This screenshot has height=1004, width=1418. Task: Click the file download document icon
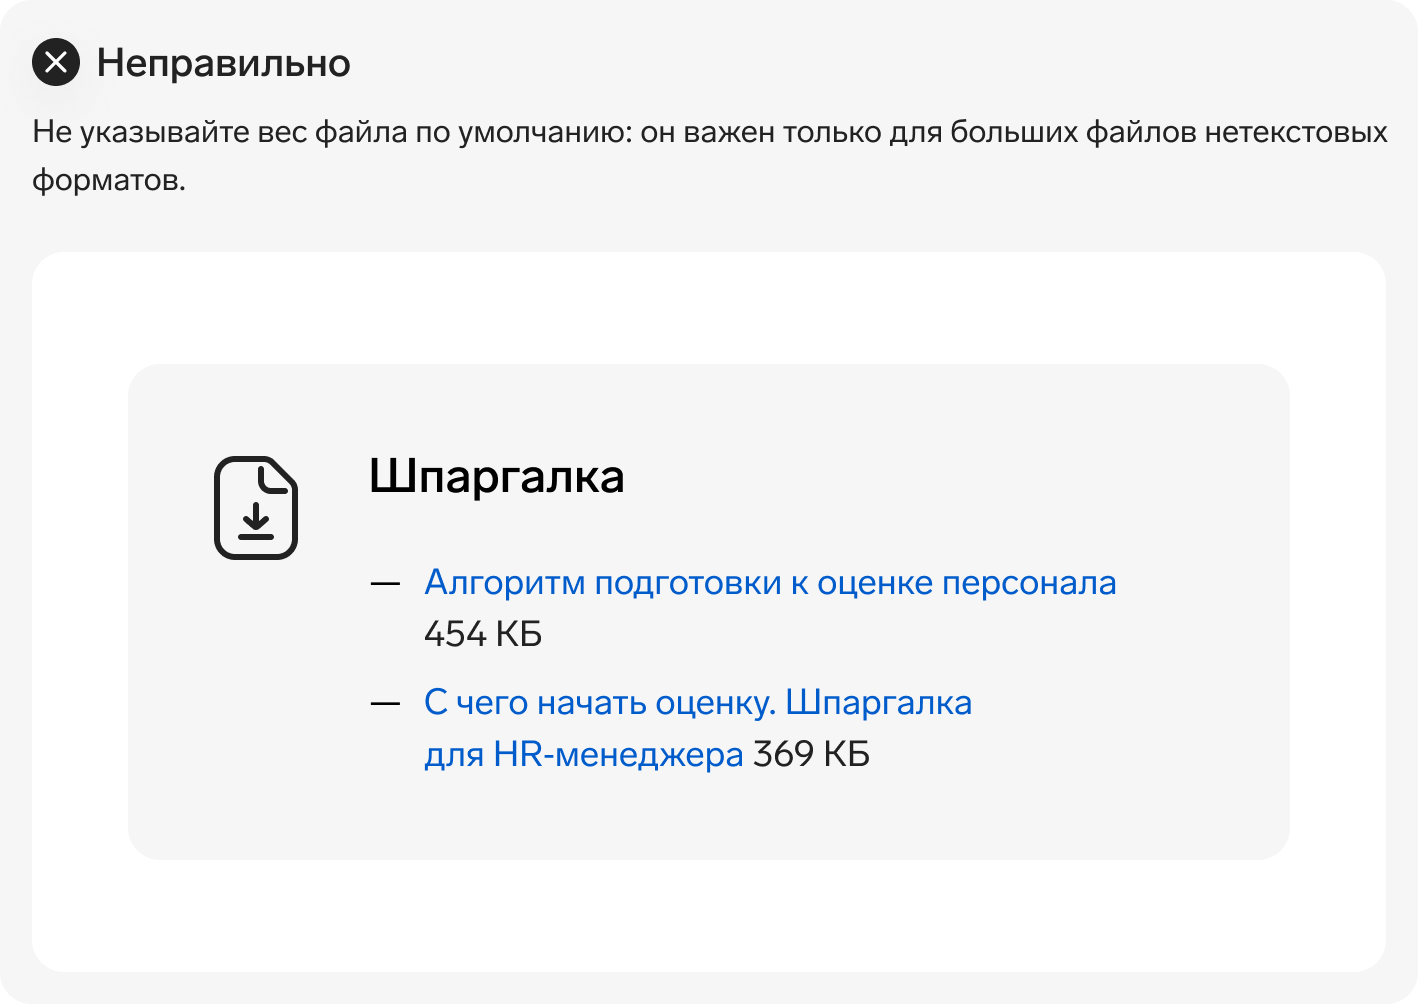click(x=256, y=508)
